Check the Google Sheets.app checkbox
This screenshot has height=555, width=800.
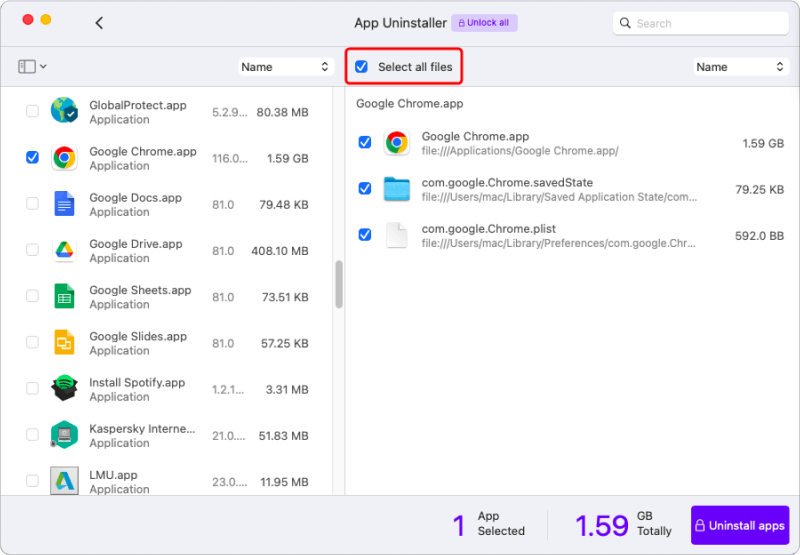[x=32, y=296]
